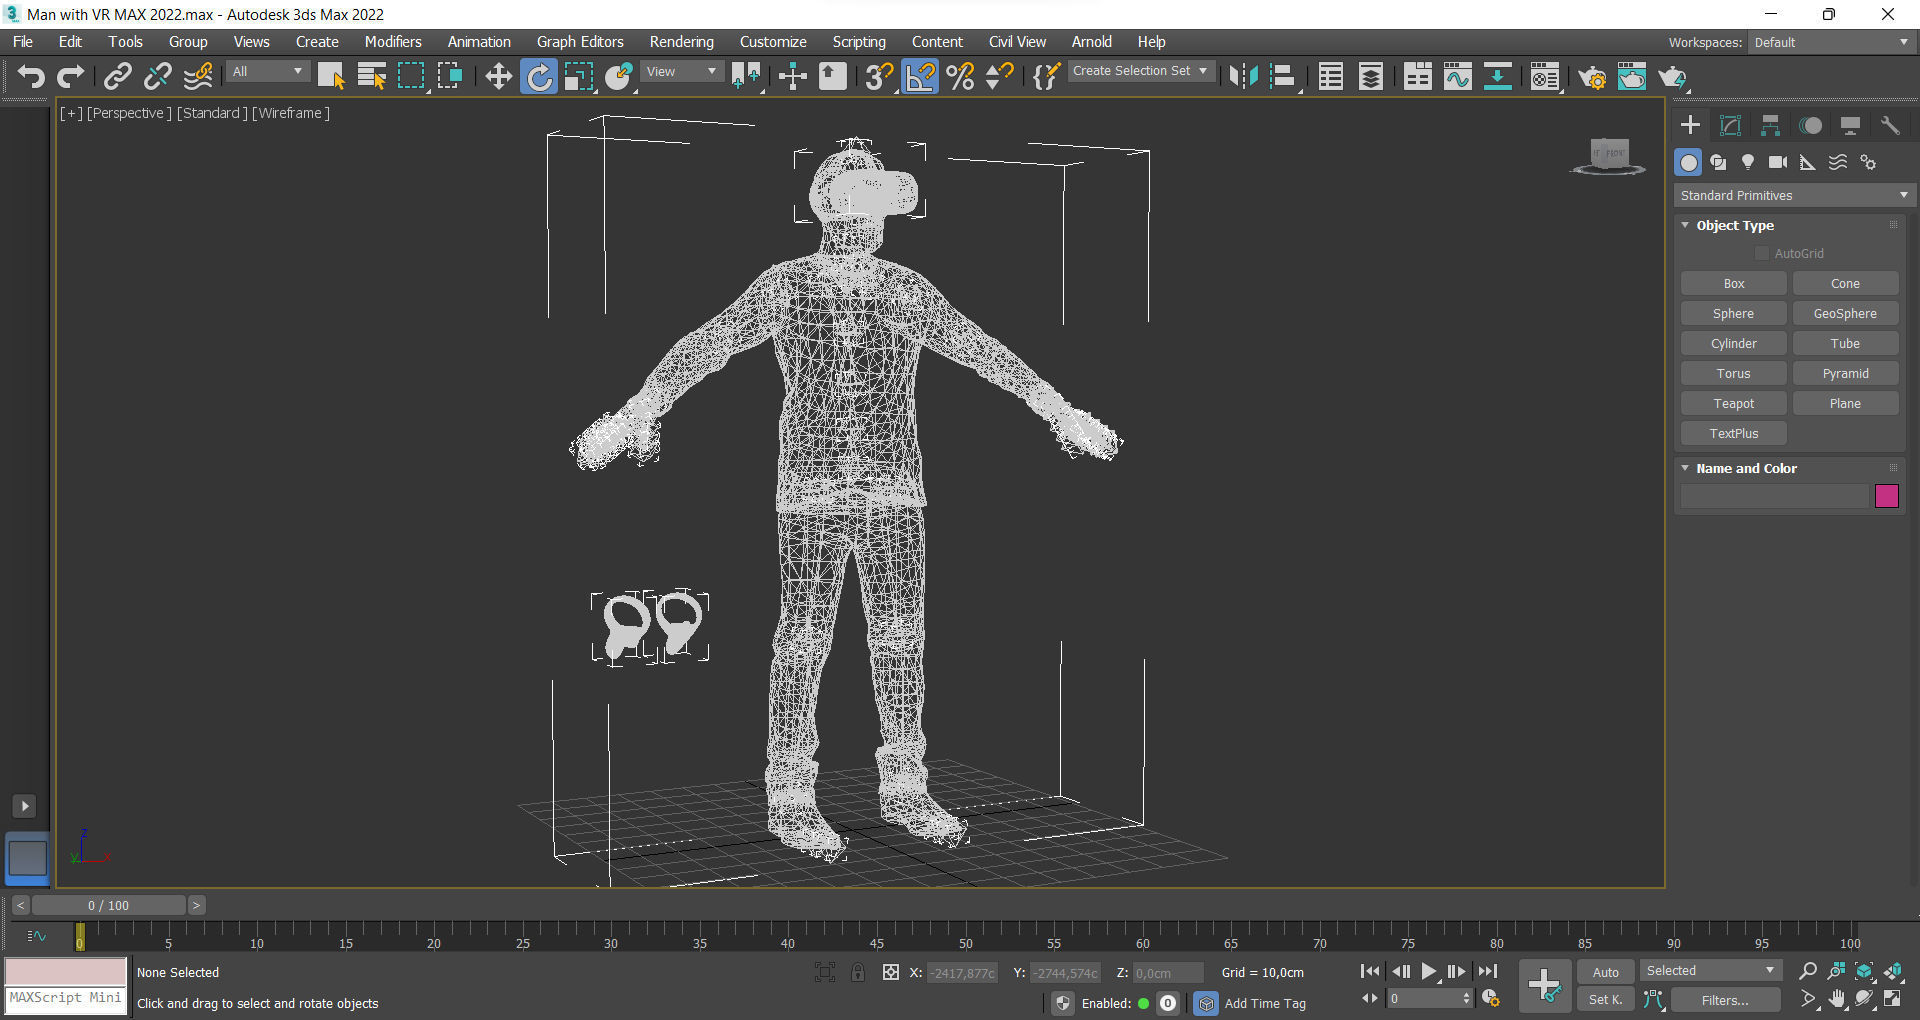
Task: Toggle Spinner Snap
Action: pyautogui.click(x=999, y=77)
